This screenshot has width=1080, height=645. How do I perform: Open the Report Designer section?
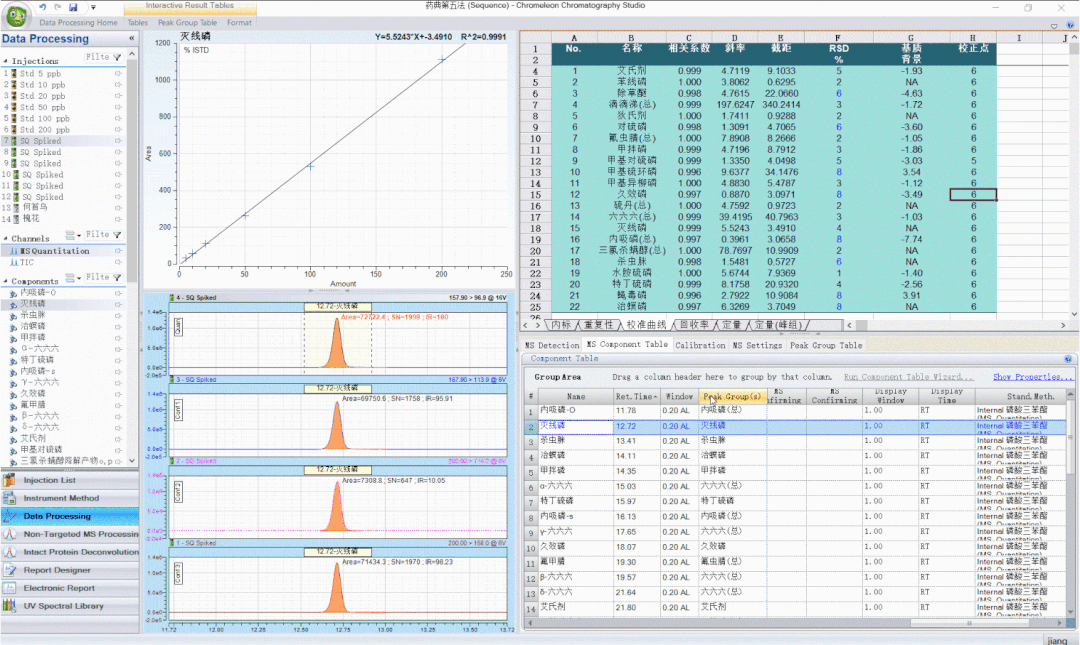(57, 570)
